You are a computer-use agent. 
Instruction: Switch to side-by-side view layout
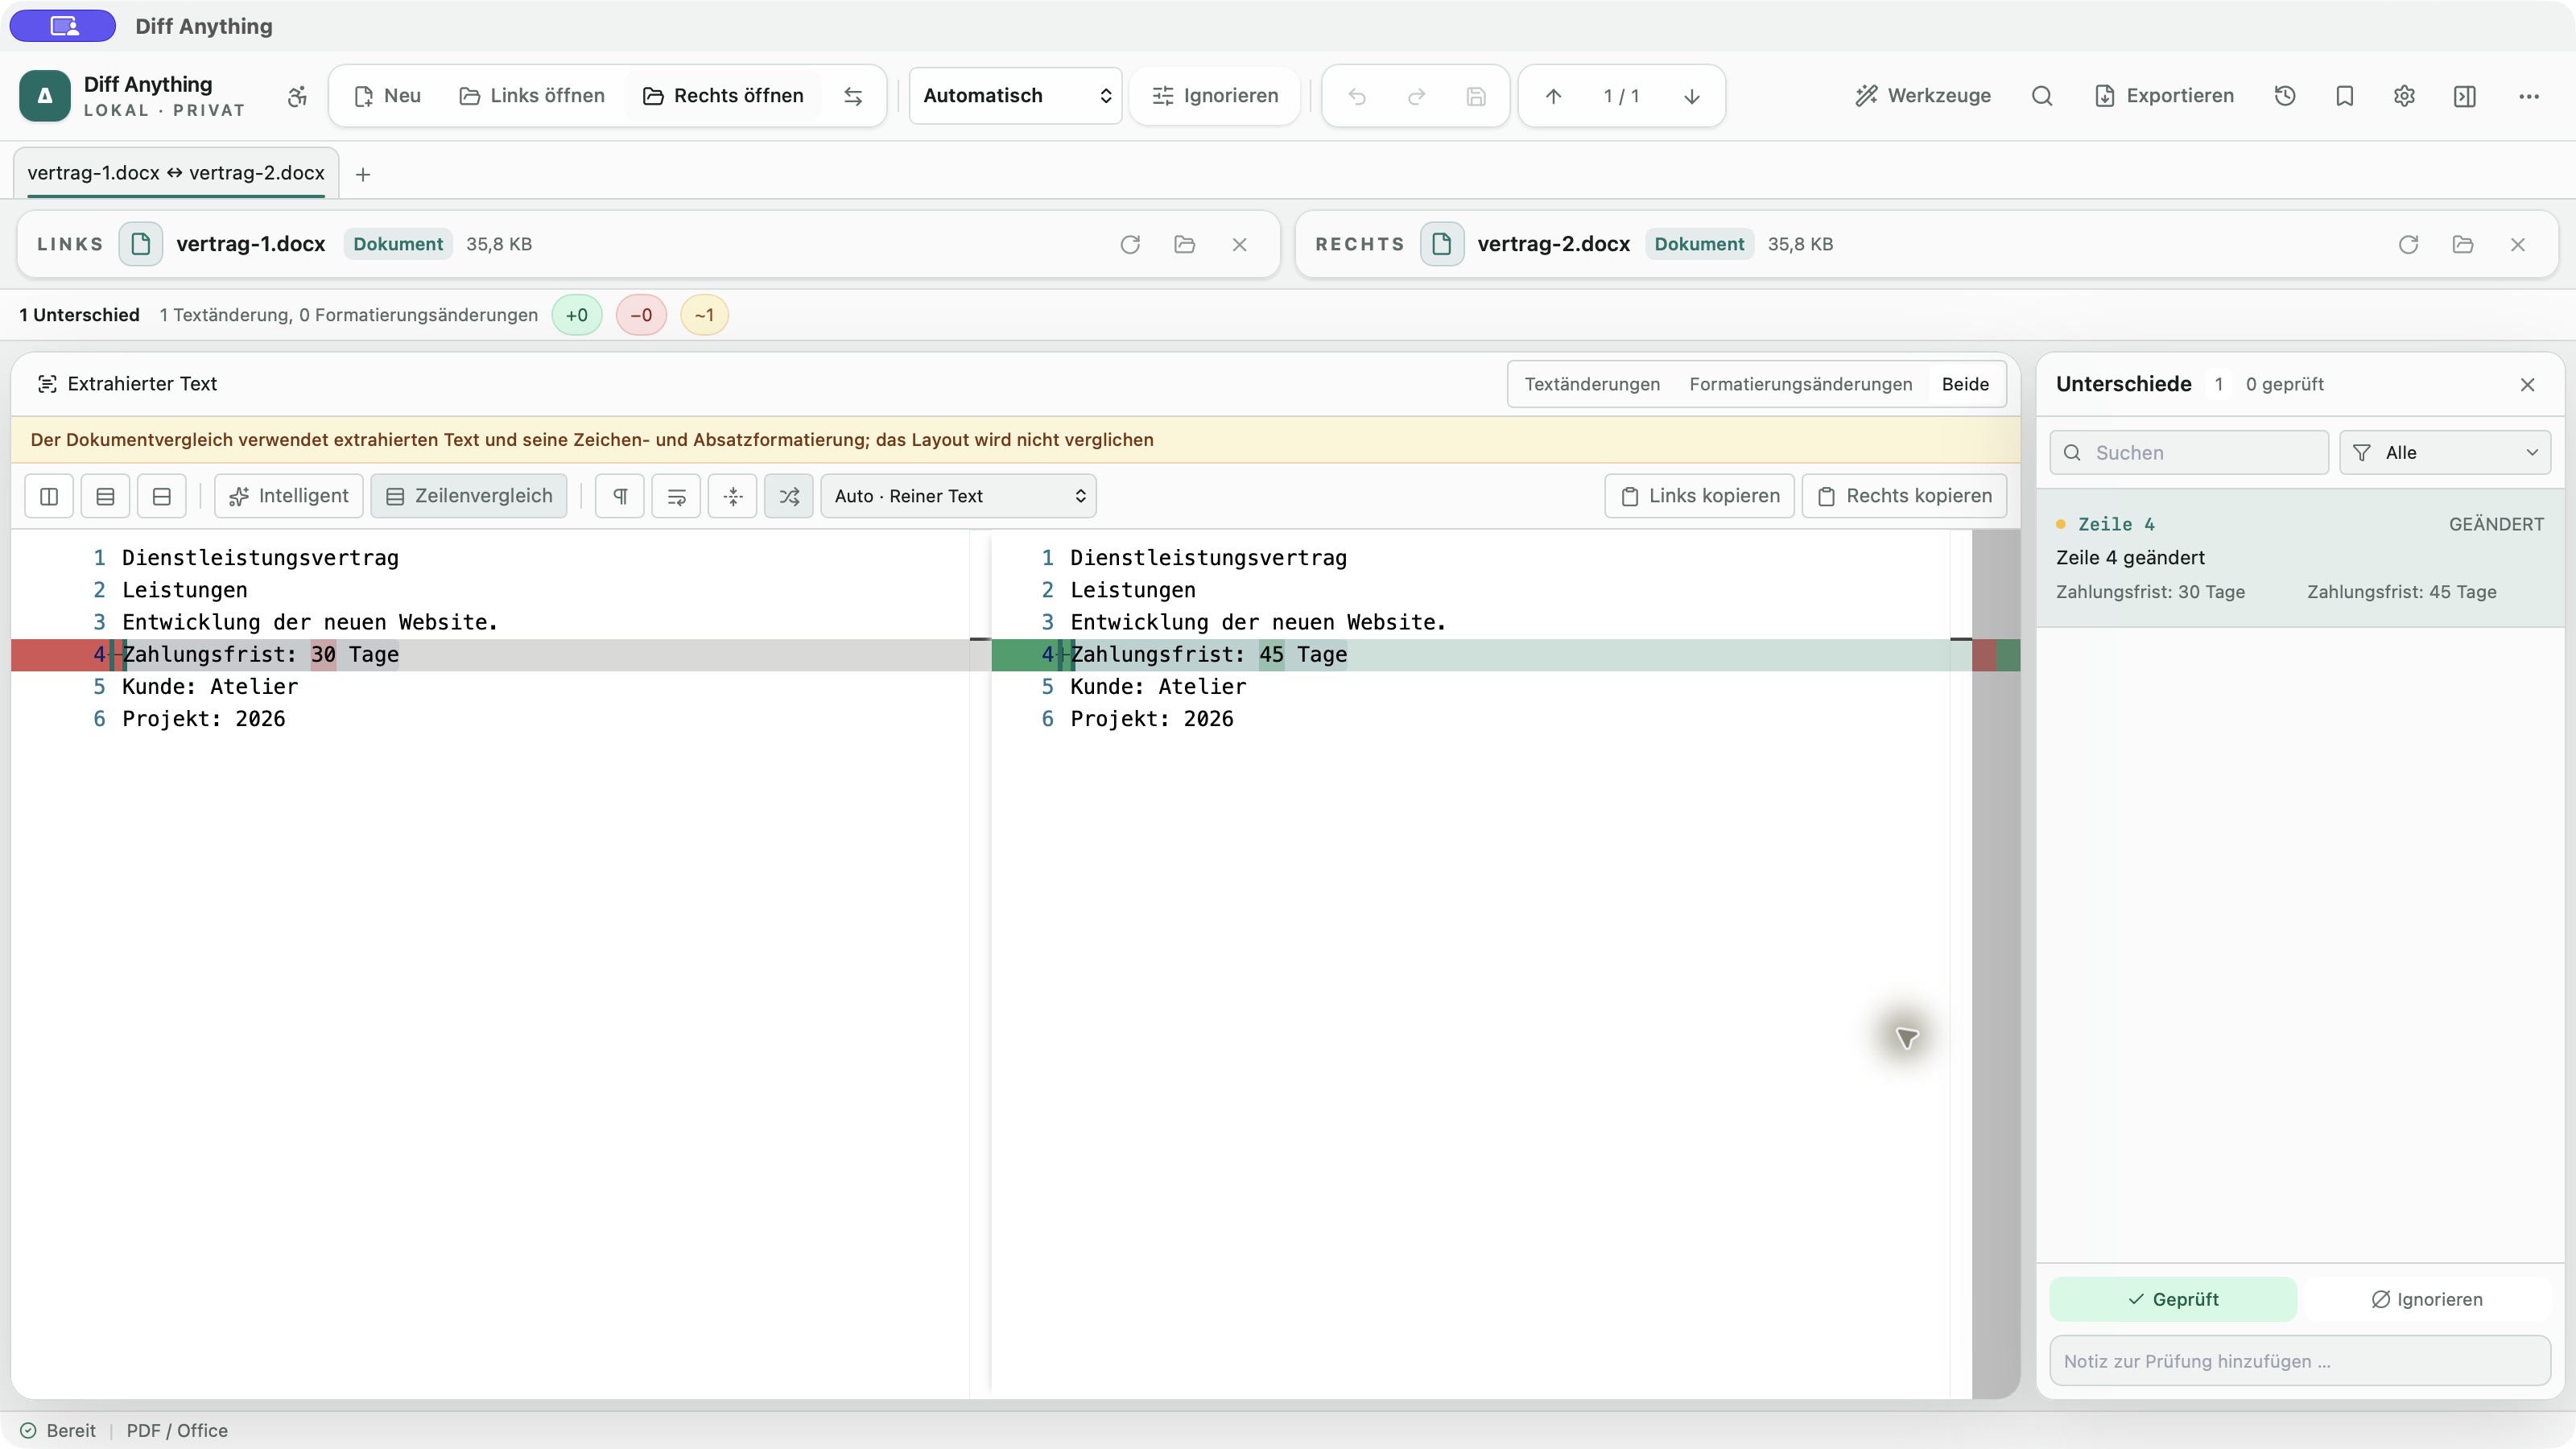click(x=49, y=496)
